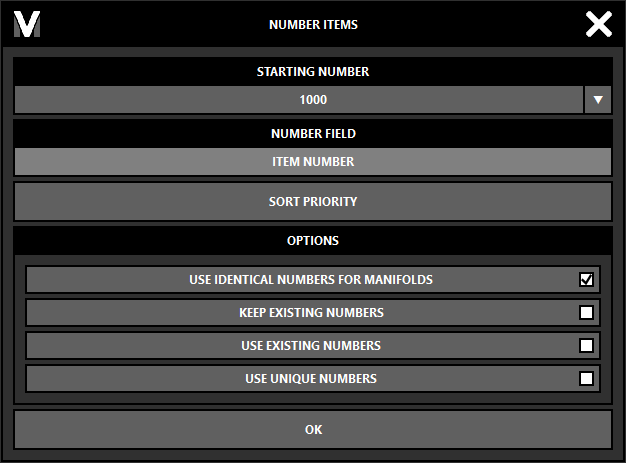
Task: Tick the Use Existing Numbers checkbox
Action: click(586, 346)
